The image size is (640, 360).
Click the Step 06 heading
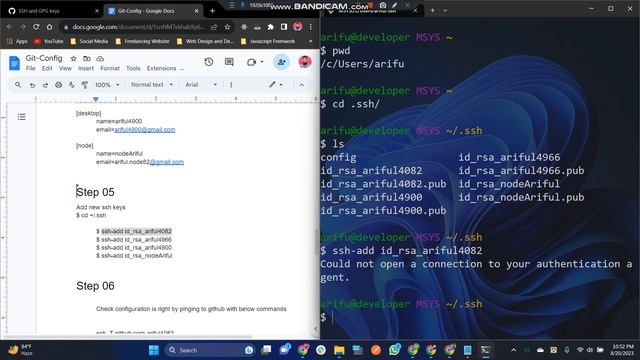(x=96, y=286)
